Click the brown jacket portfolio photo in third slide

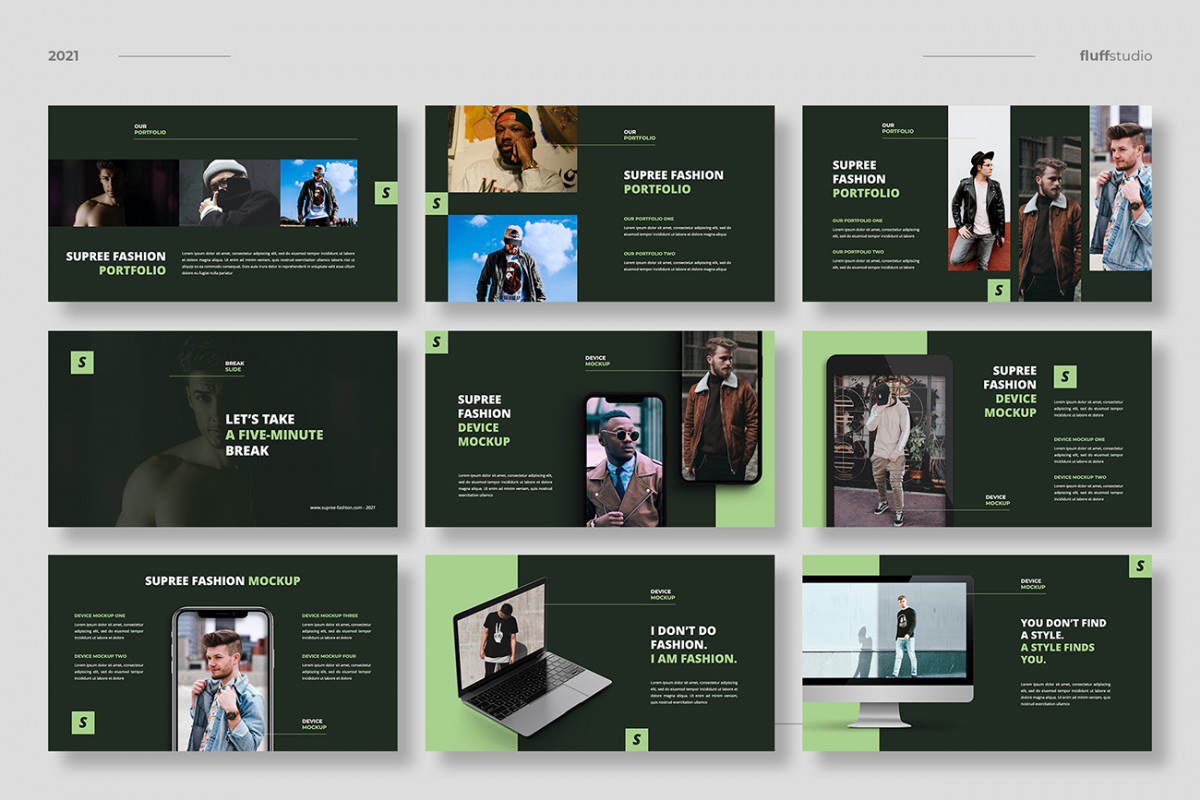pos(1050,219)
